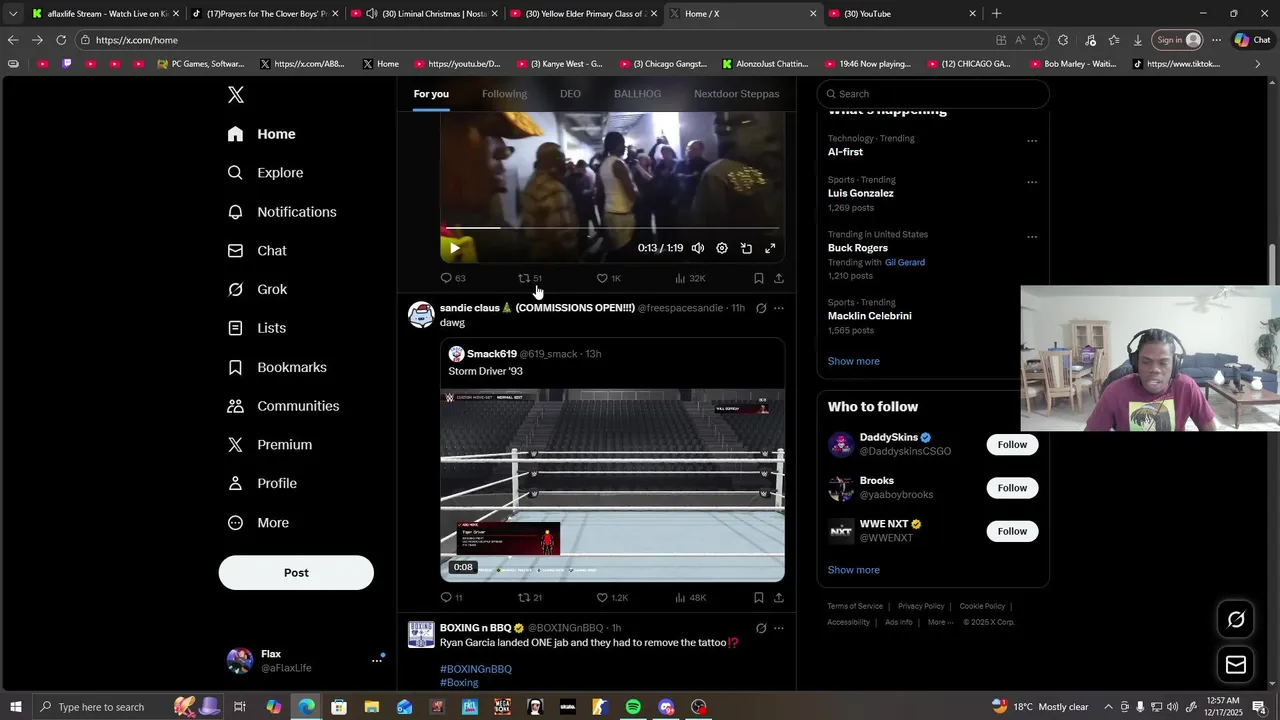Follow DaddySkins

[x=1012, y=445]
